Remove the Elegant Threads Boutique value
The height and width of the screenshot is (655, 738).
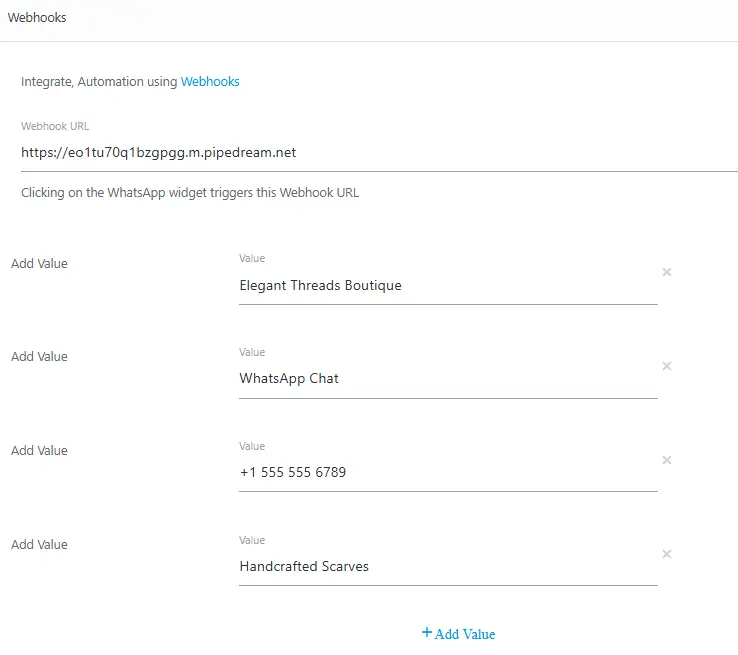pos(667,272)
